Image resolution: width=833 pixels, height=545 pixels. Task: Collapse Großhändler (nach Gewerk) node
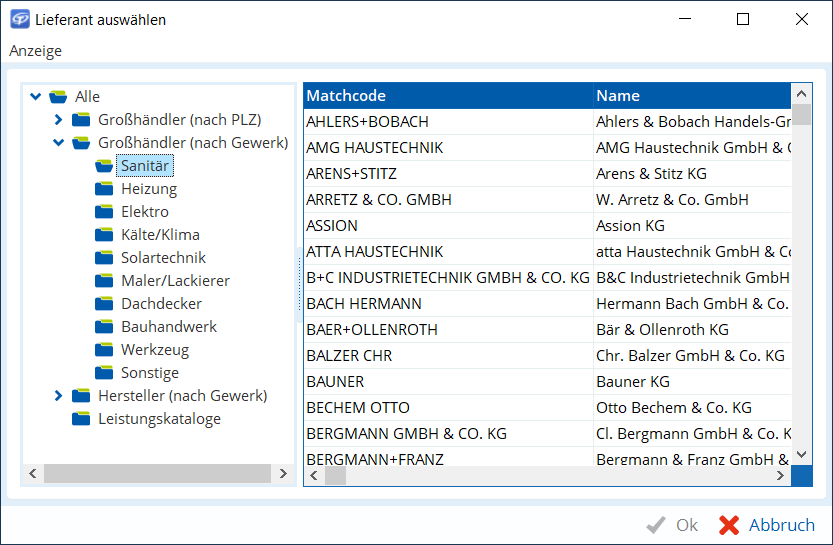[59, 143]
